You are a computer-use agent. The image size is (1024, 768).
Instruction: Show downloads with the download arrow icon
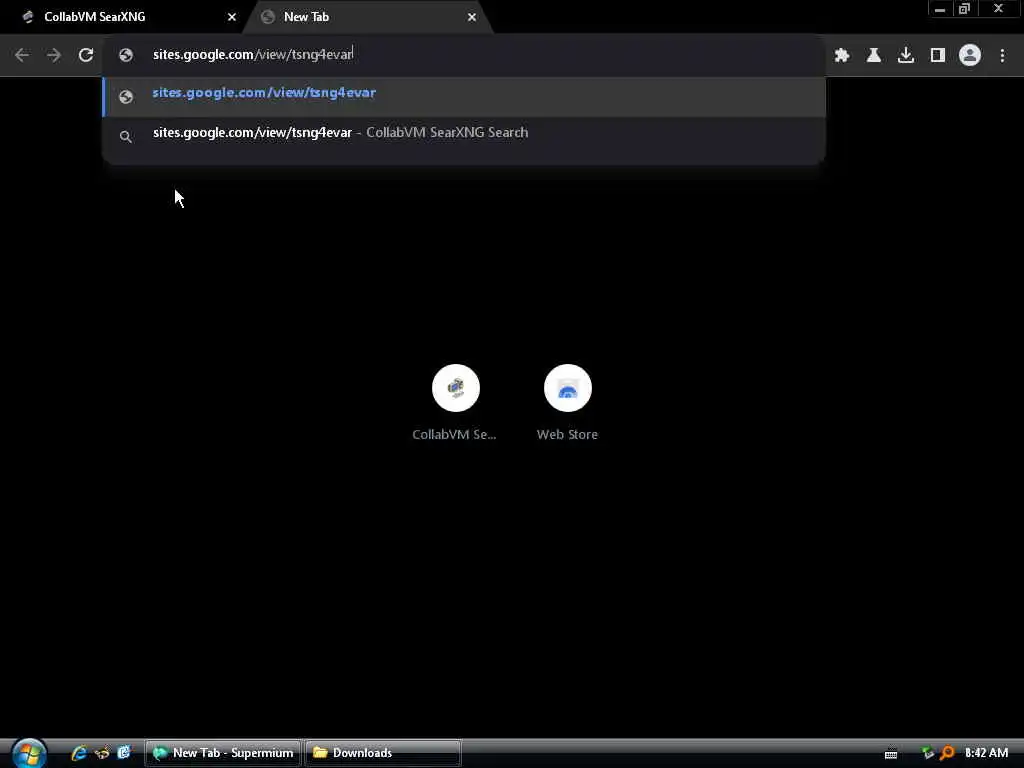pyautogui.click(x=906, y=55)
